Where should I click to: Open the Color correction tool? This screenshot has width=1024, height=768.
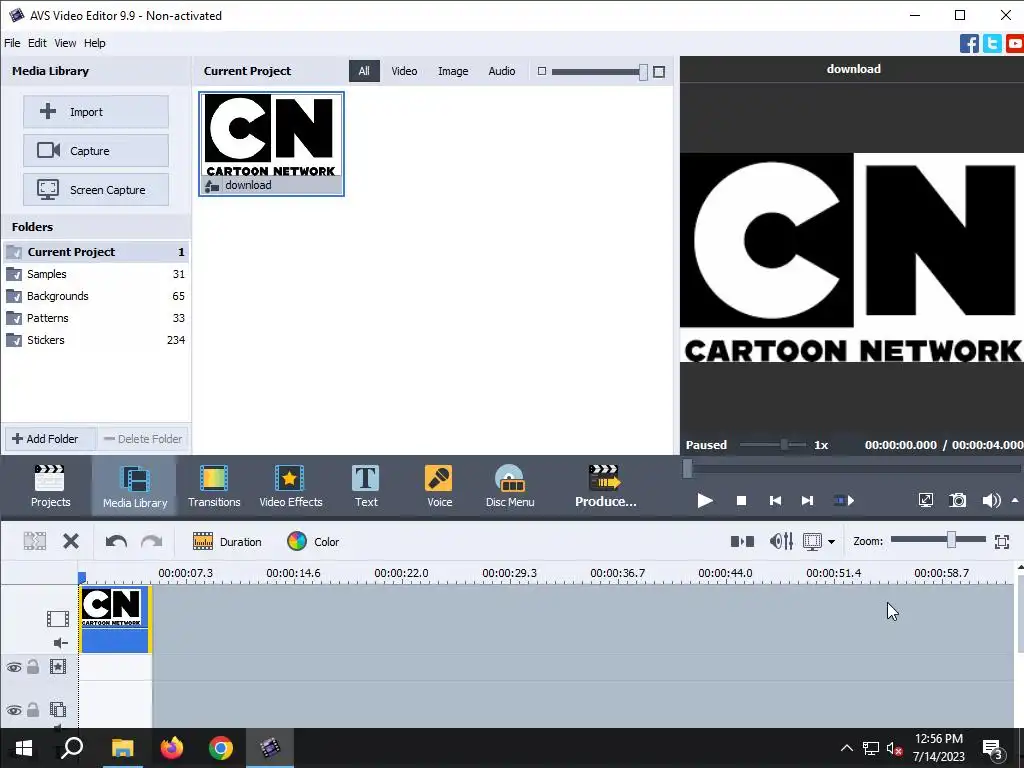click(x=313, y=541)
